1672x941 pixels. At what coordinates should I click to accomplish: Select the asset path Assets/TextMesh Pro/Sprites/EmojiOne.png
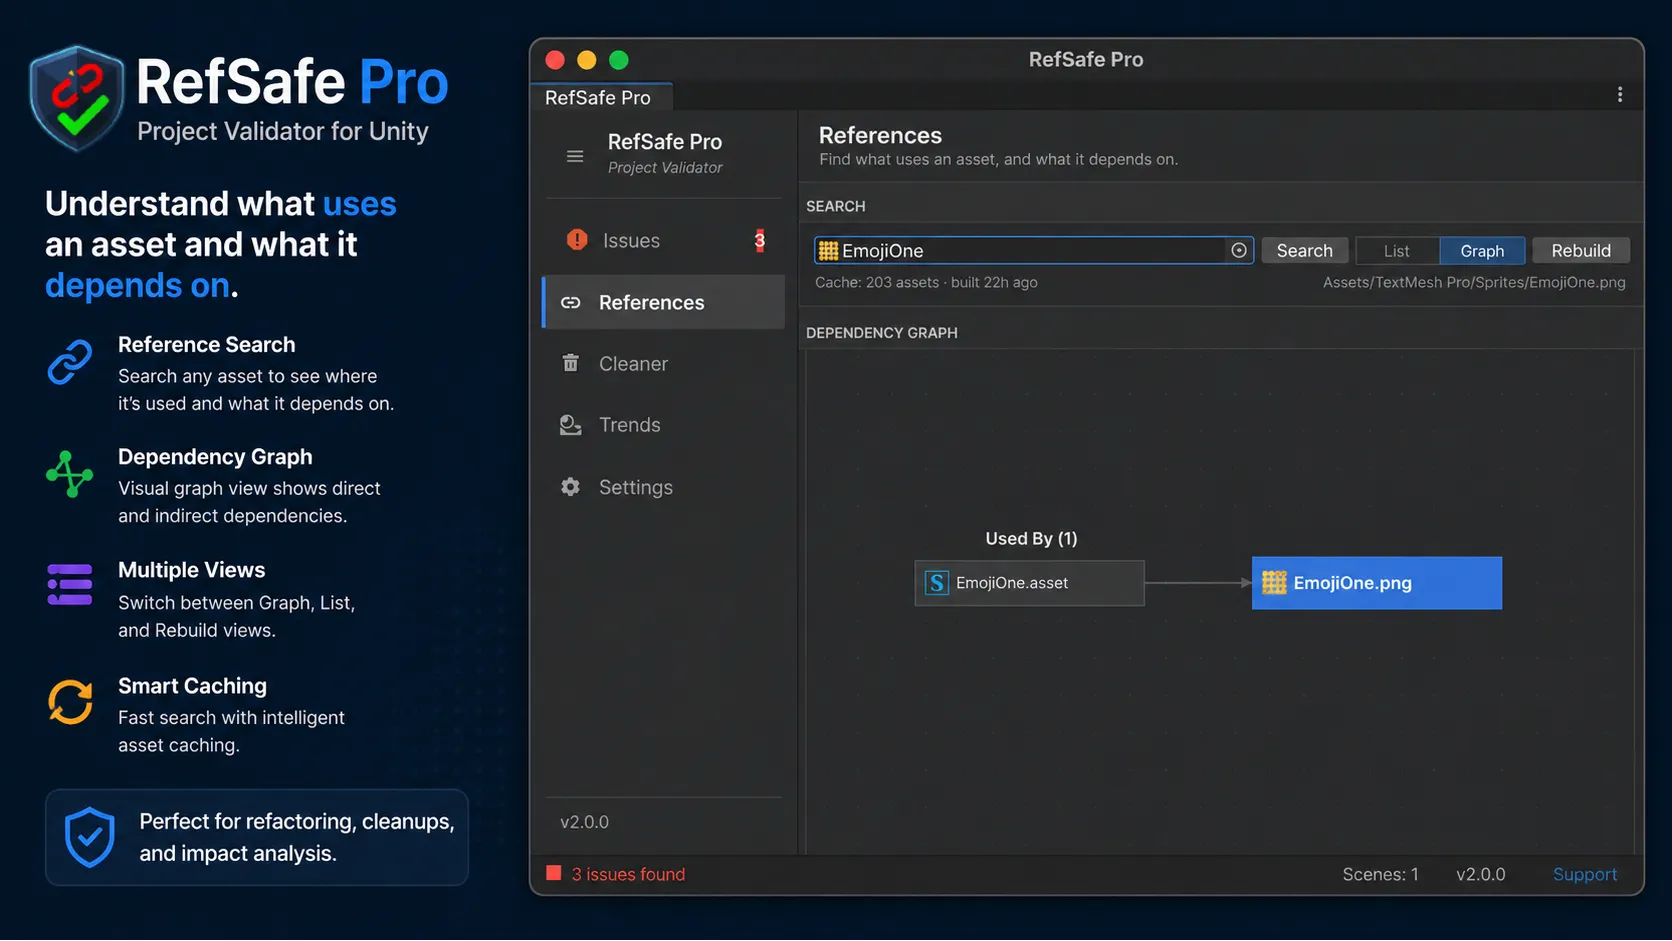click(x=1474, y=282)
